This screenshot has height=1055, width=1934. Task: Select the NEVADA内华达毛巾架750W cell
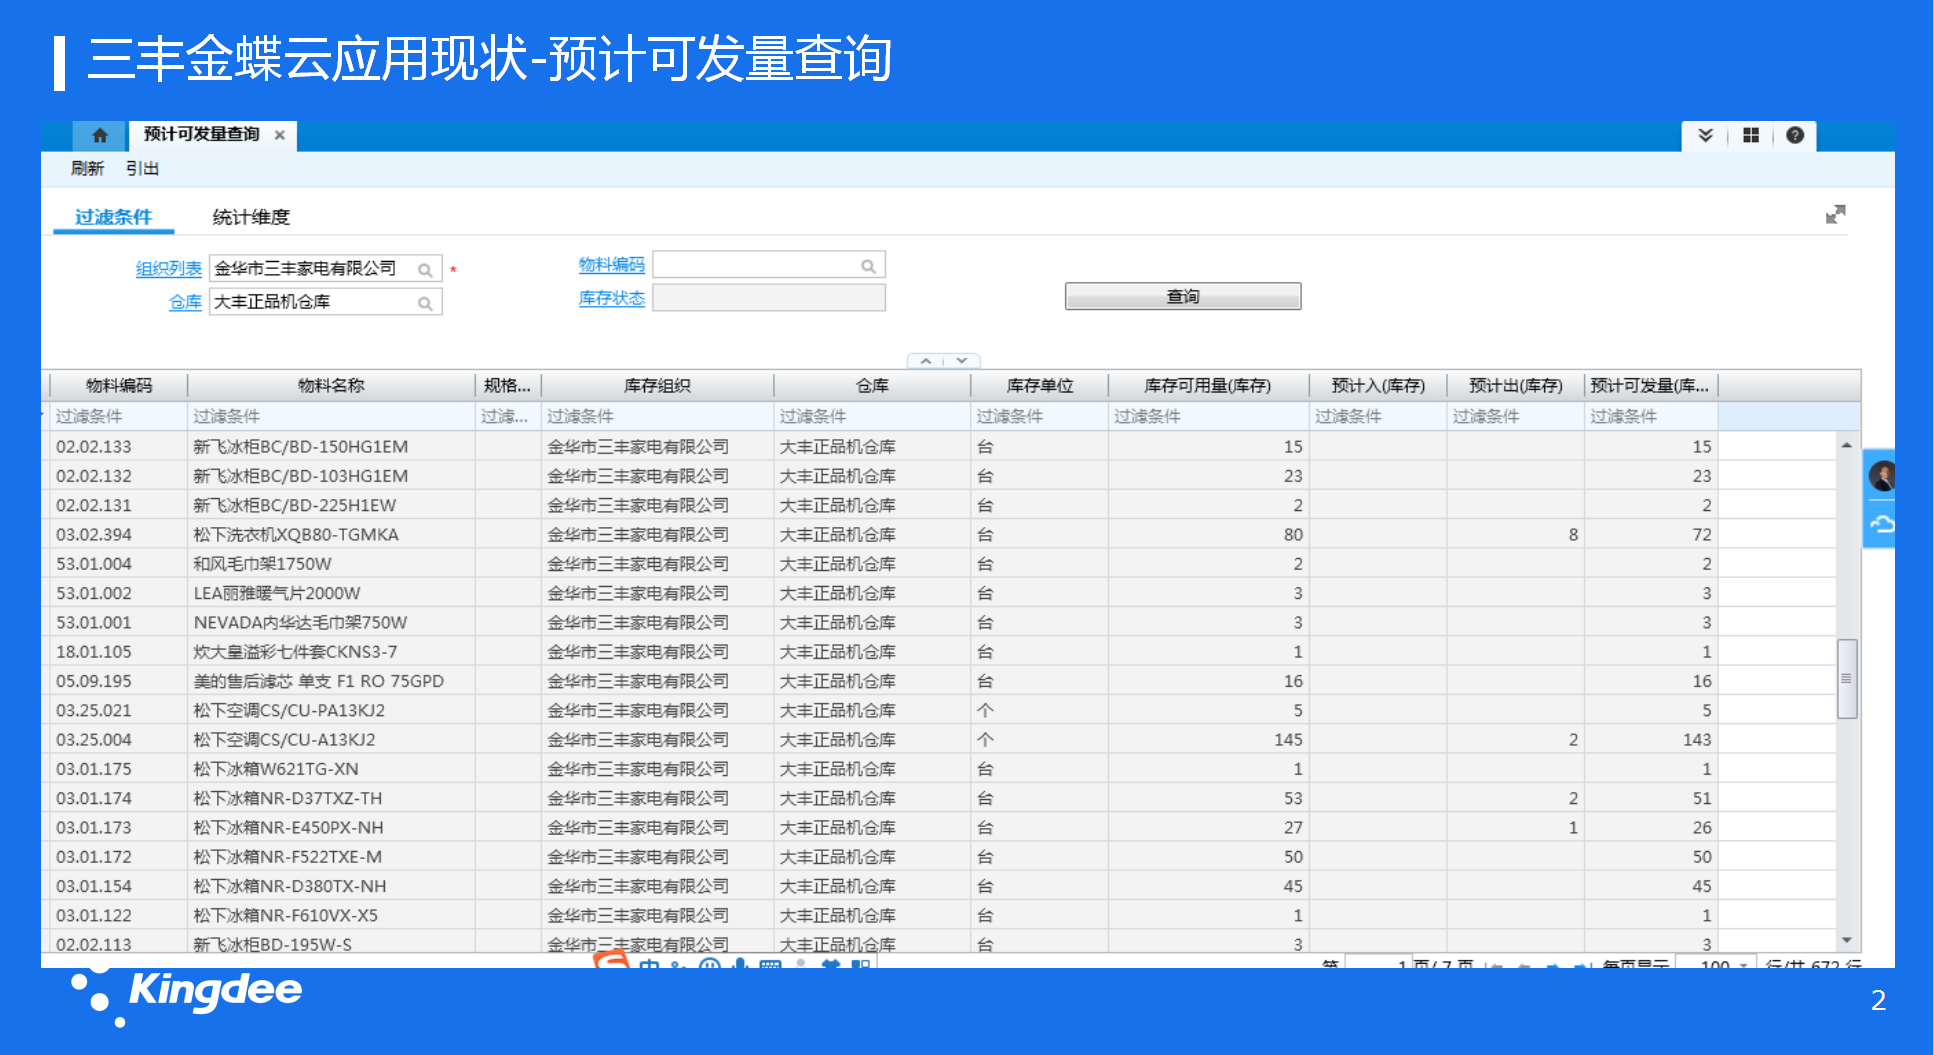[x=331, y=622]
